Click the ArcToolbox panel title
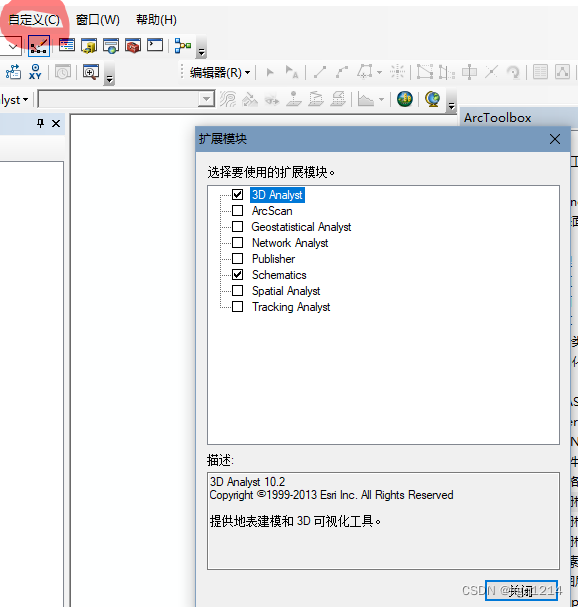 497,118
